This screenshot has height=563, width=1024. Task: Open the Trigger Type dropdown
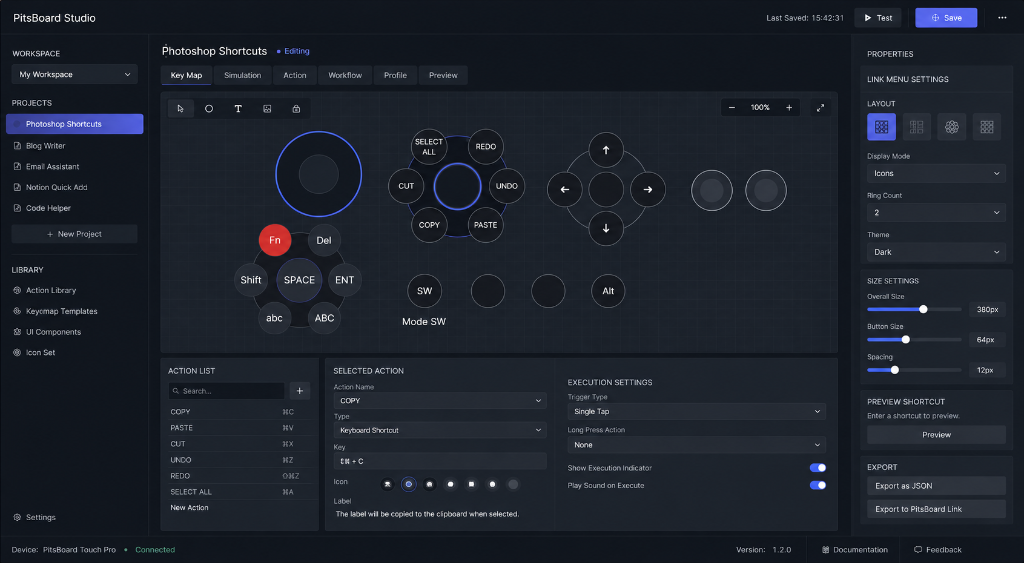(696, 411)
